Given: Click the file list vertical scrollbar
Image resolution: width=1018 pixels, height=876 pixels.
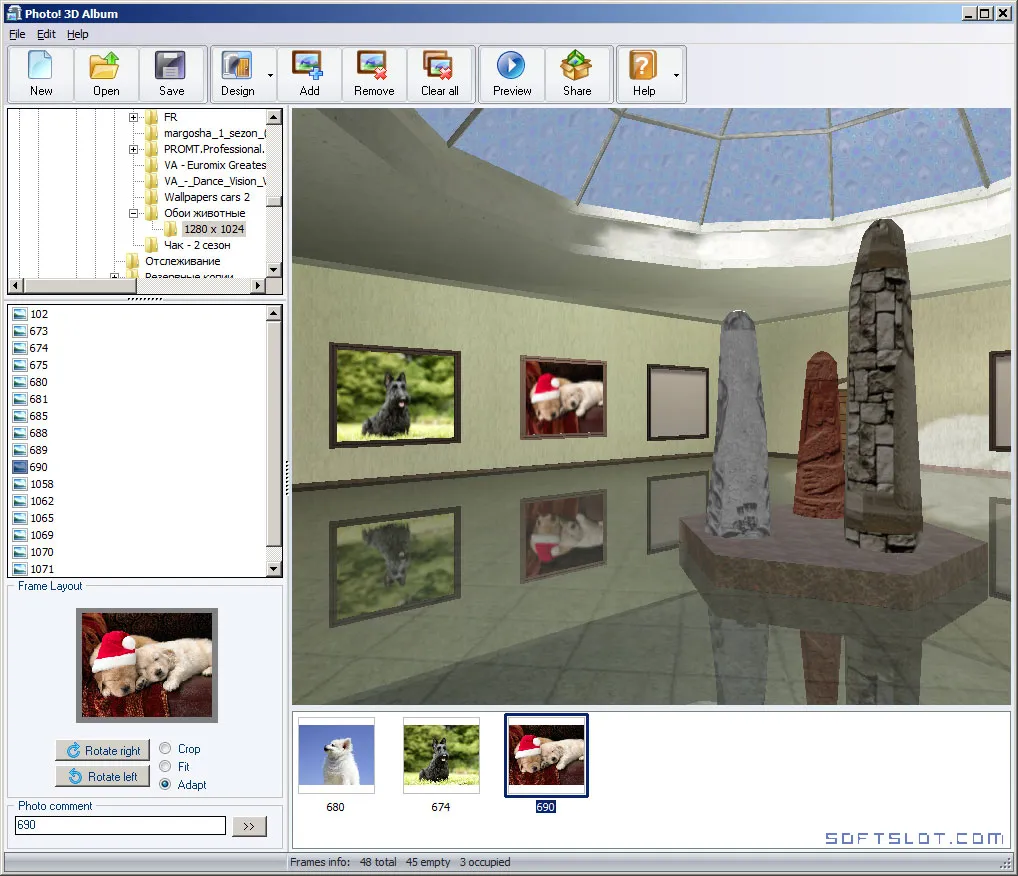Looking at the screenshot, I should pyautogui.click(x=274, y=441).
